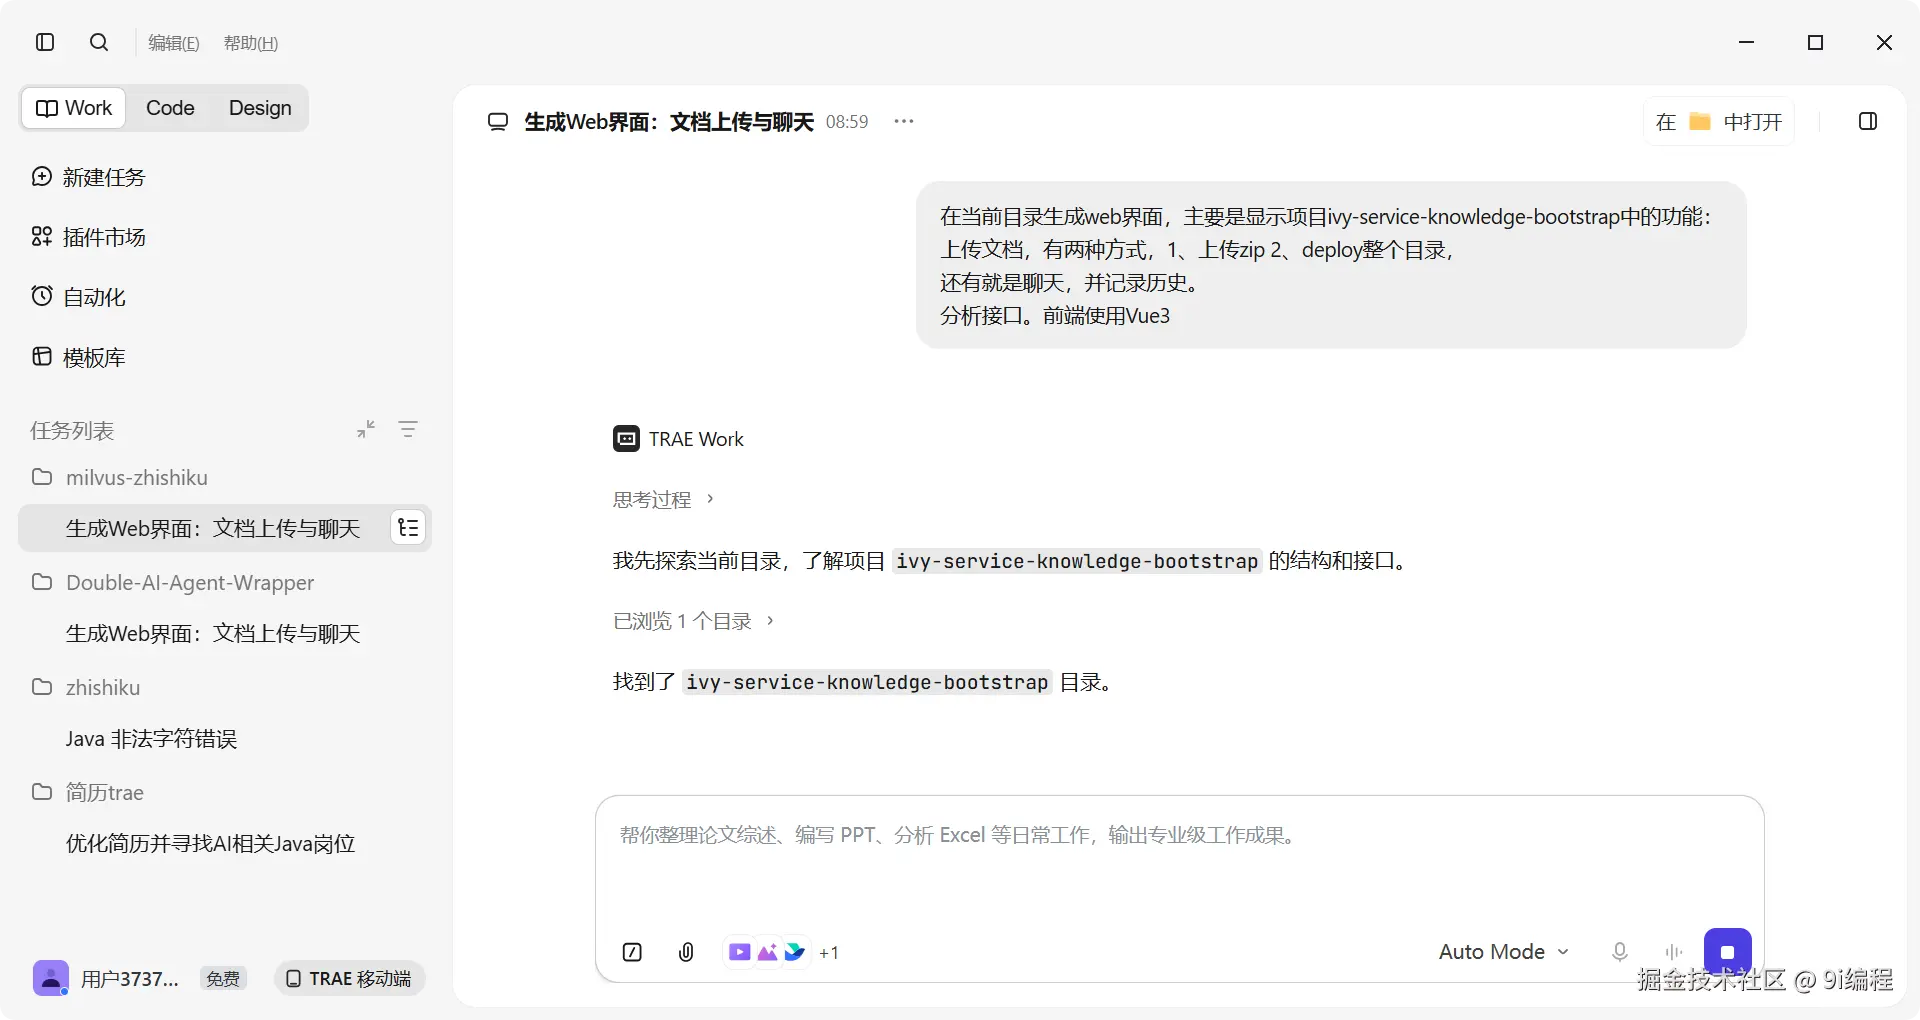This screenshot has height=1020, width=1920.
Task: Click the TRAE Work agent icon
Action: 626,438
